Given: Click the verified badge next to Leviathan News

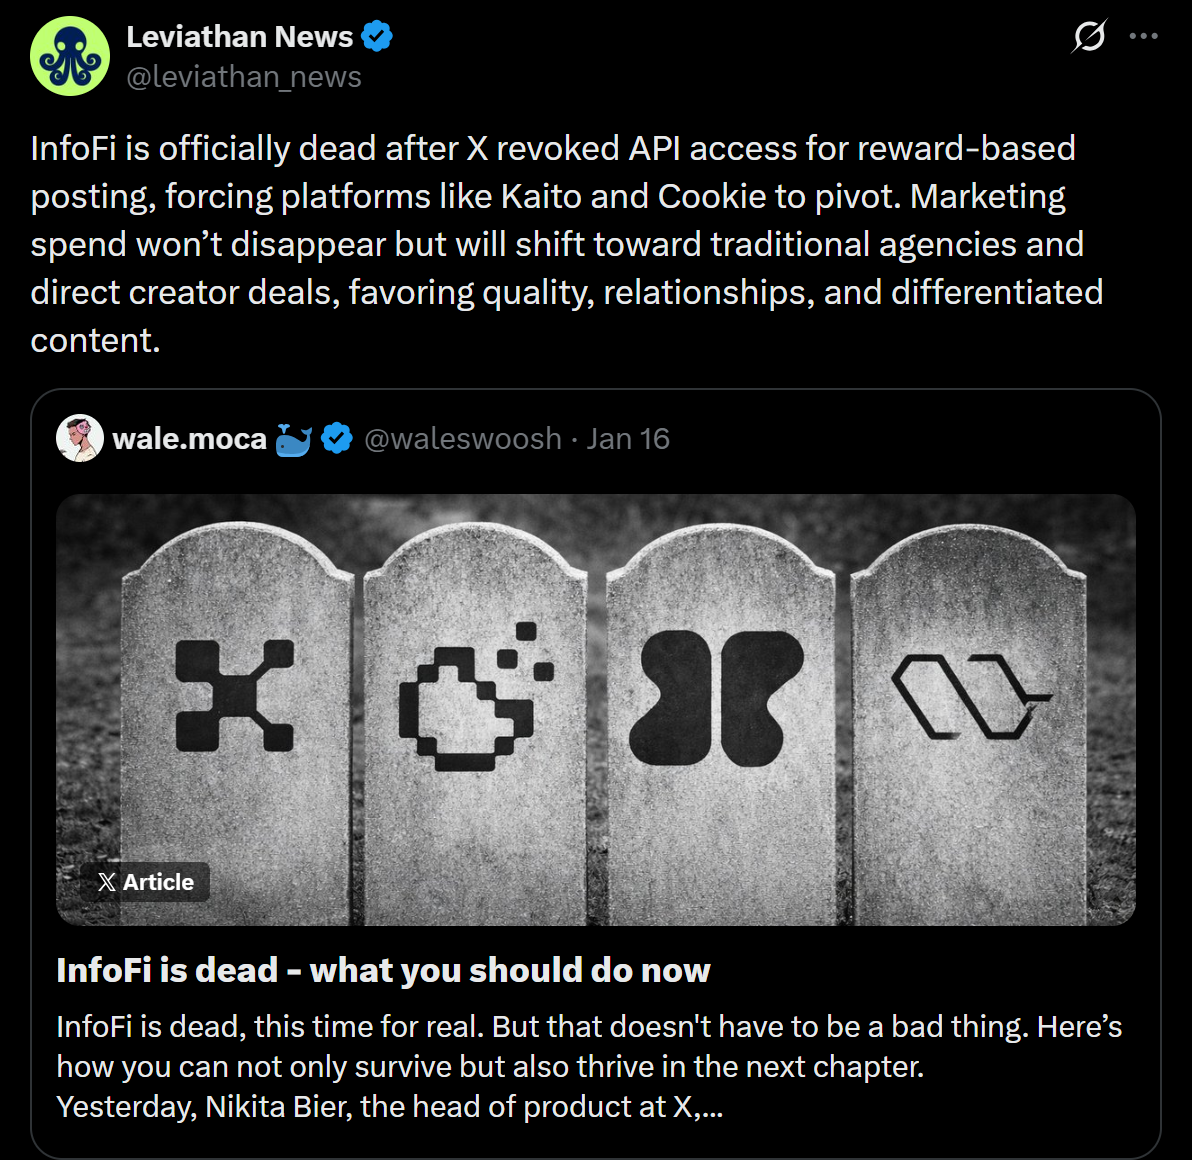Looking at the screenshot, I should (377, 35).
